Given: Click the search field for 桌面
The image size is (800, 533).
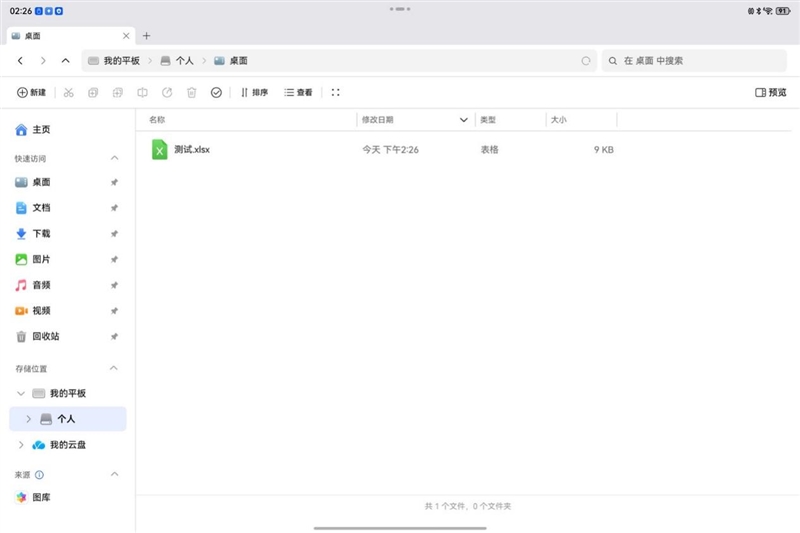Looking at the screenshot, I should click(x=700, y=61).
